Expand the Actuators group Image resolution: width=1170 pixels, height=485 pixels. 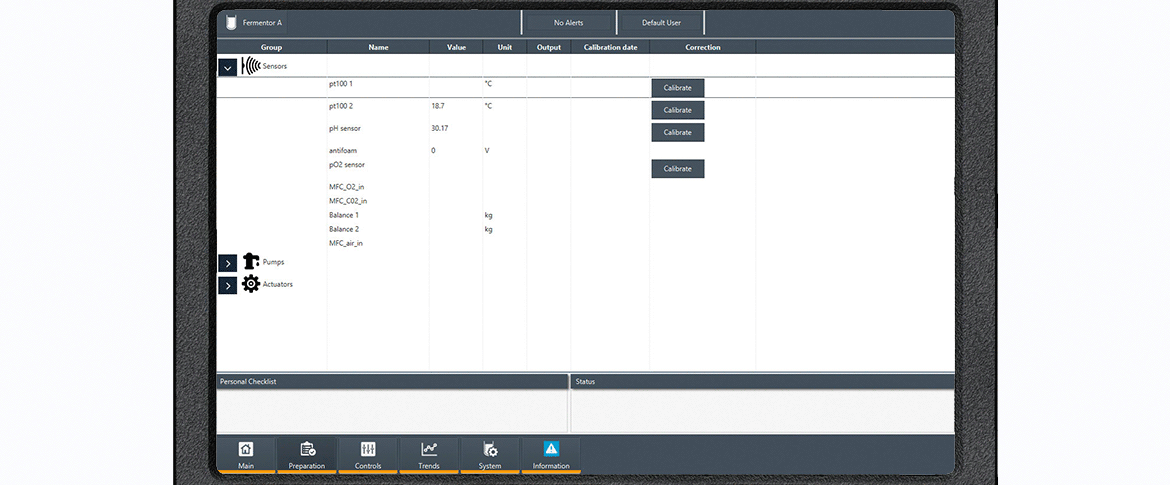pyautogui.click(x=227, y=285)
